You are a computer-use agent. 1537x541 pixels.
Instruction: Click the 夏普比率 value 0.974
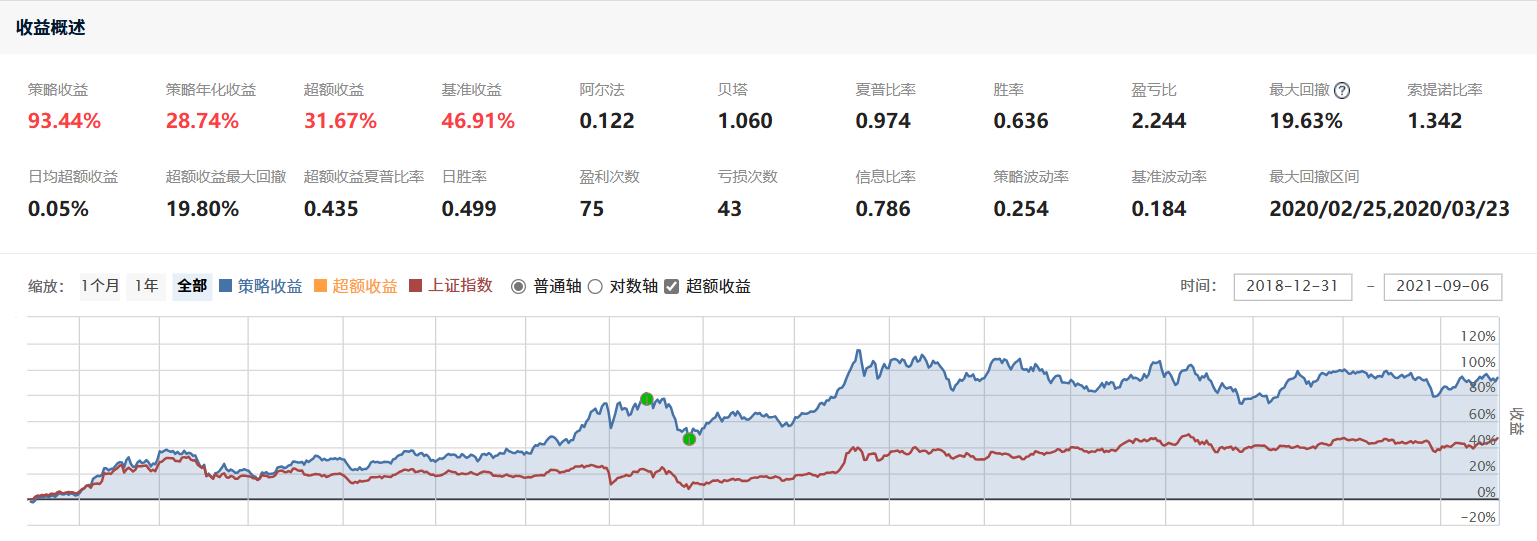(x=883, y=122)
